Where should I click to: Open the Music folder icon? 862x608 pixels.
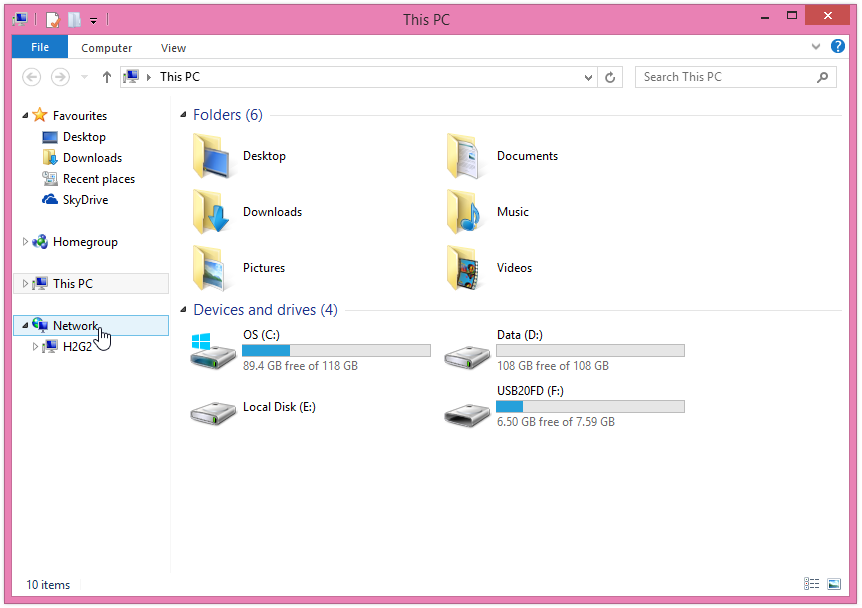pyautogui.click(x=467, y=212)
